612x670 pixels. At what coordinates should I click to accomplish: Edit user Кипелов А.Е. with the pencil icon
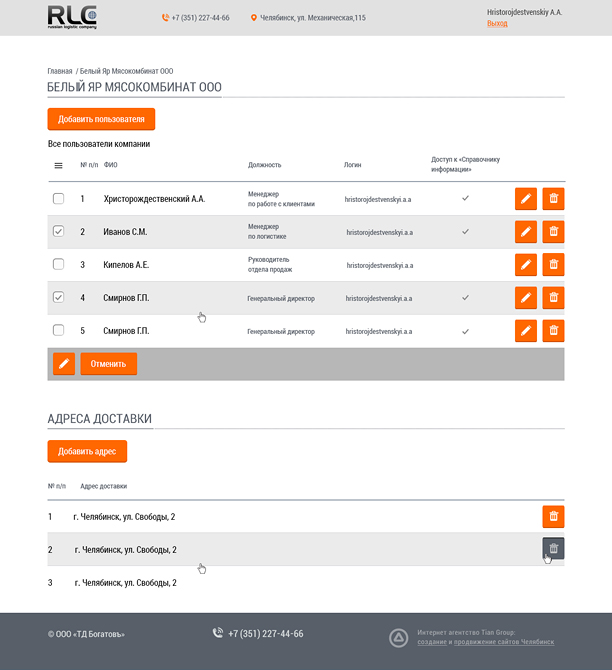526,264
